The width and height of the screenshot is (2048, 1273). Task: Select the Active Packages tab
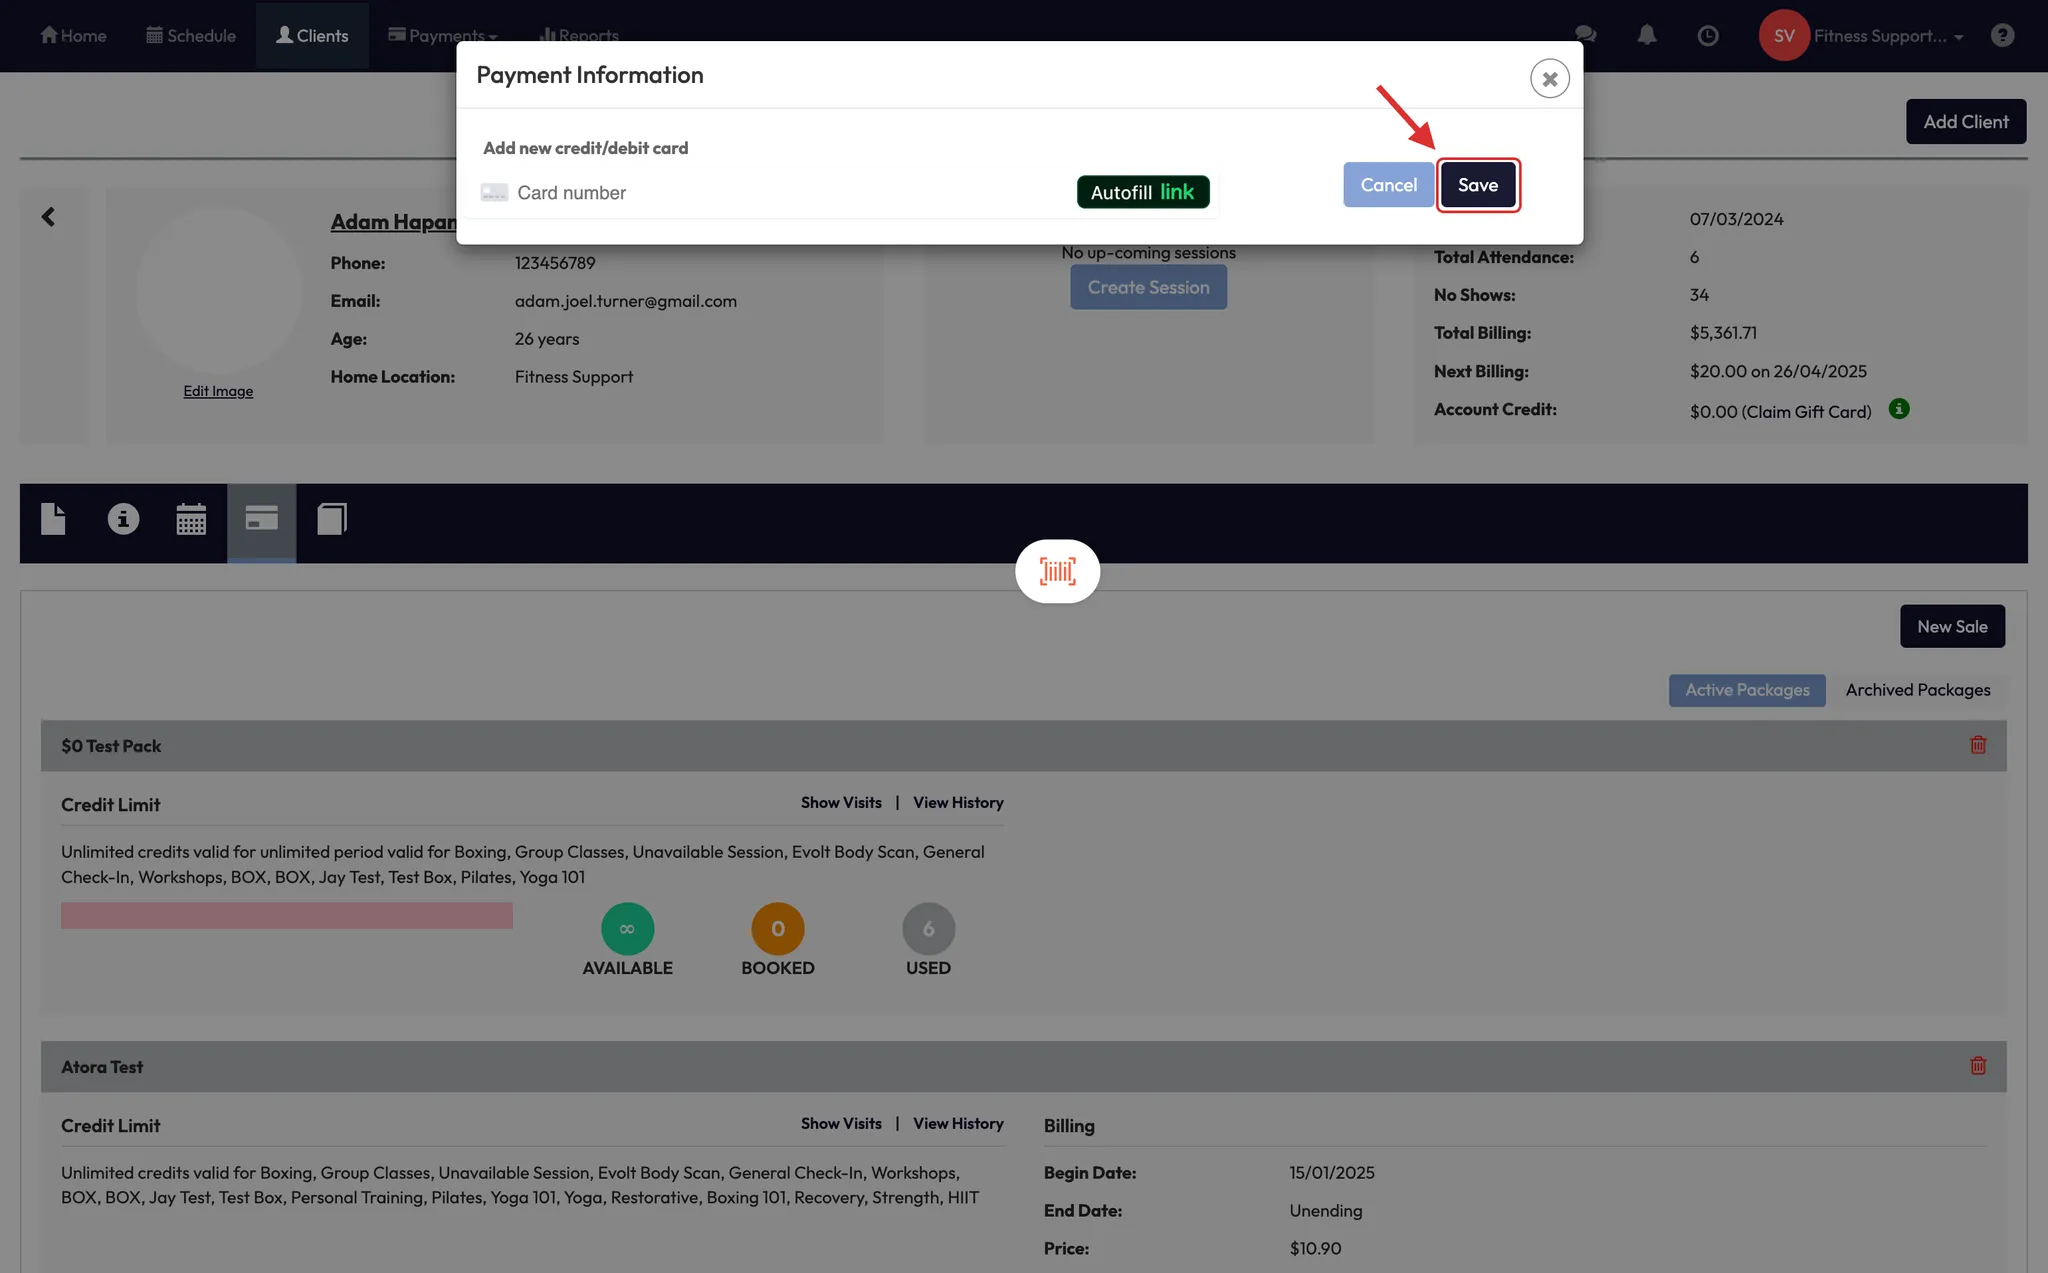click(x=1746, y=690)
